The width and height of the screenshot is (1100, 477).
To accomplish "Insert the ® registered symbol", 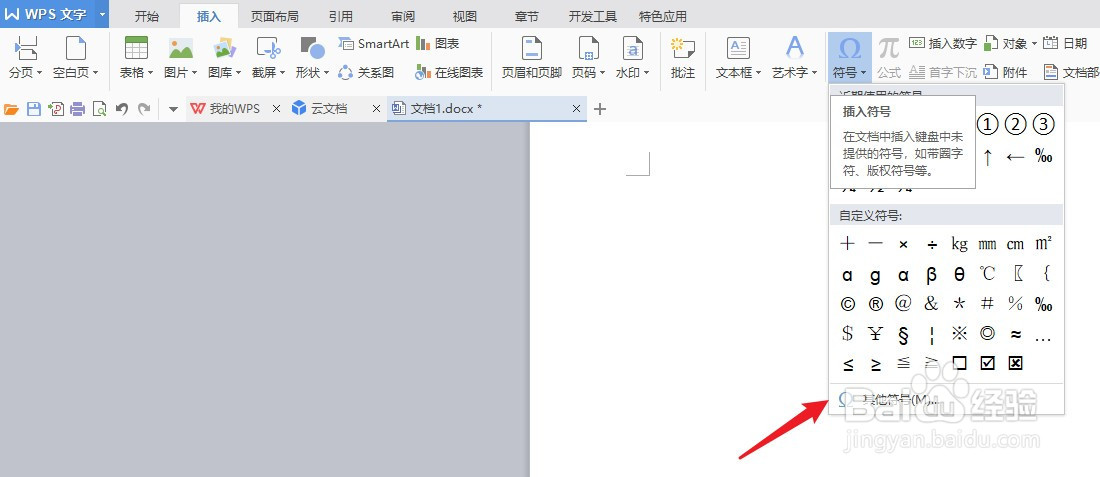I will pyautogui.click(x=876, y=304).
